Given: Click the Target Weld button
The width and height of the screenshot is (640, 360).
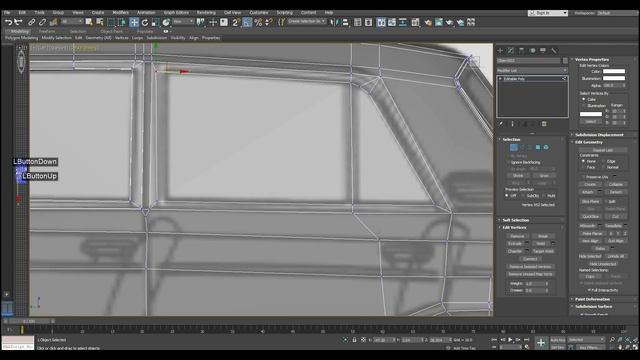Looking at the screenshot, I should pyautogui.click(x=543, y=251).
